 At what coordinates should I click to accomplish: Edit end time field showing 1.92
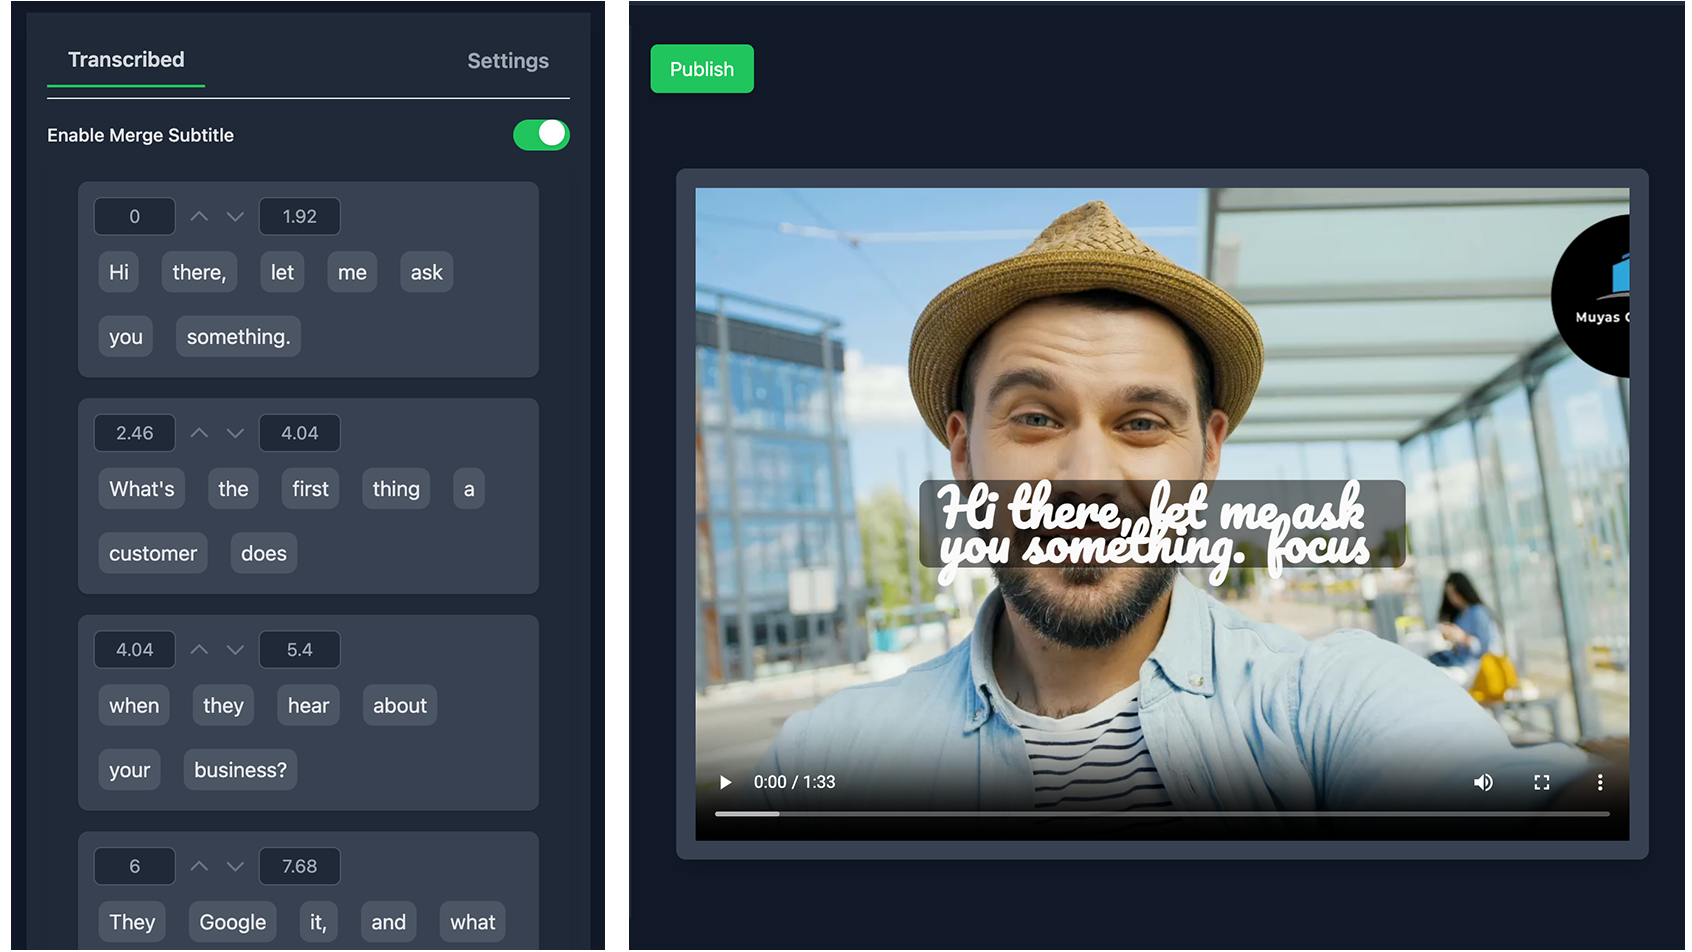click(x=300, y=216)
